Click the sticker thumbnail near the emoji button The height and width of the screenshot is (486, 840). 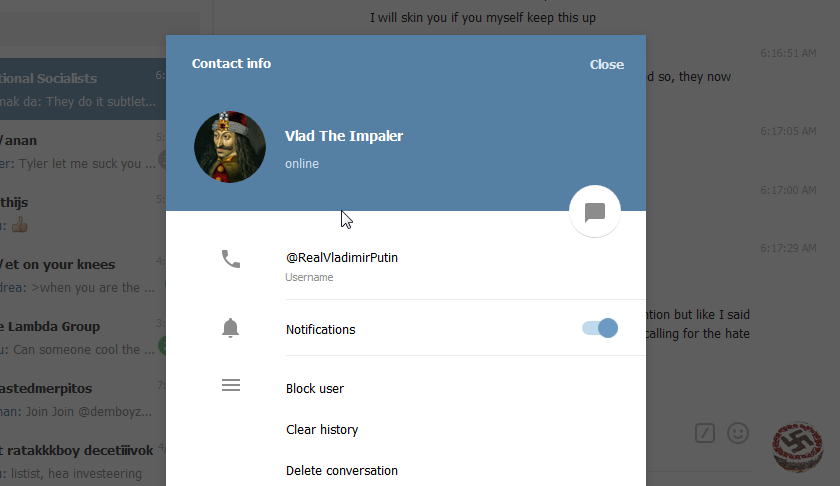click(797, 446)
